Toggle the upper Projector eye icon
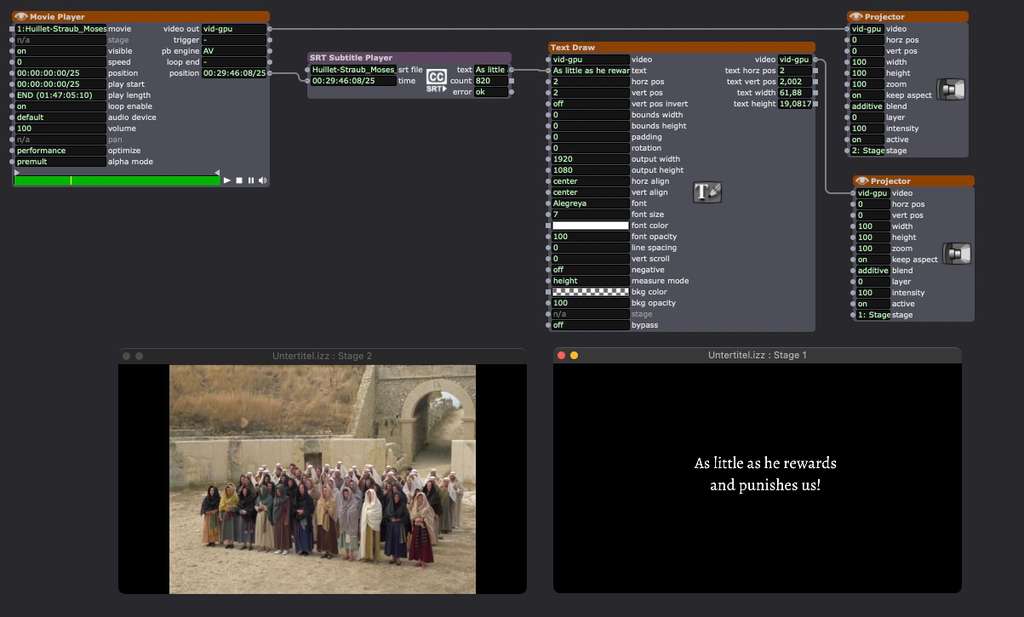The height and width of the screenshot is (617, 1024). pyautogui.click(x=856, y=17)
